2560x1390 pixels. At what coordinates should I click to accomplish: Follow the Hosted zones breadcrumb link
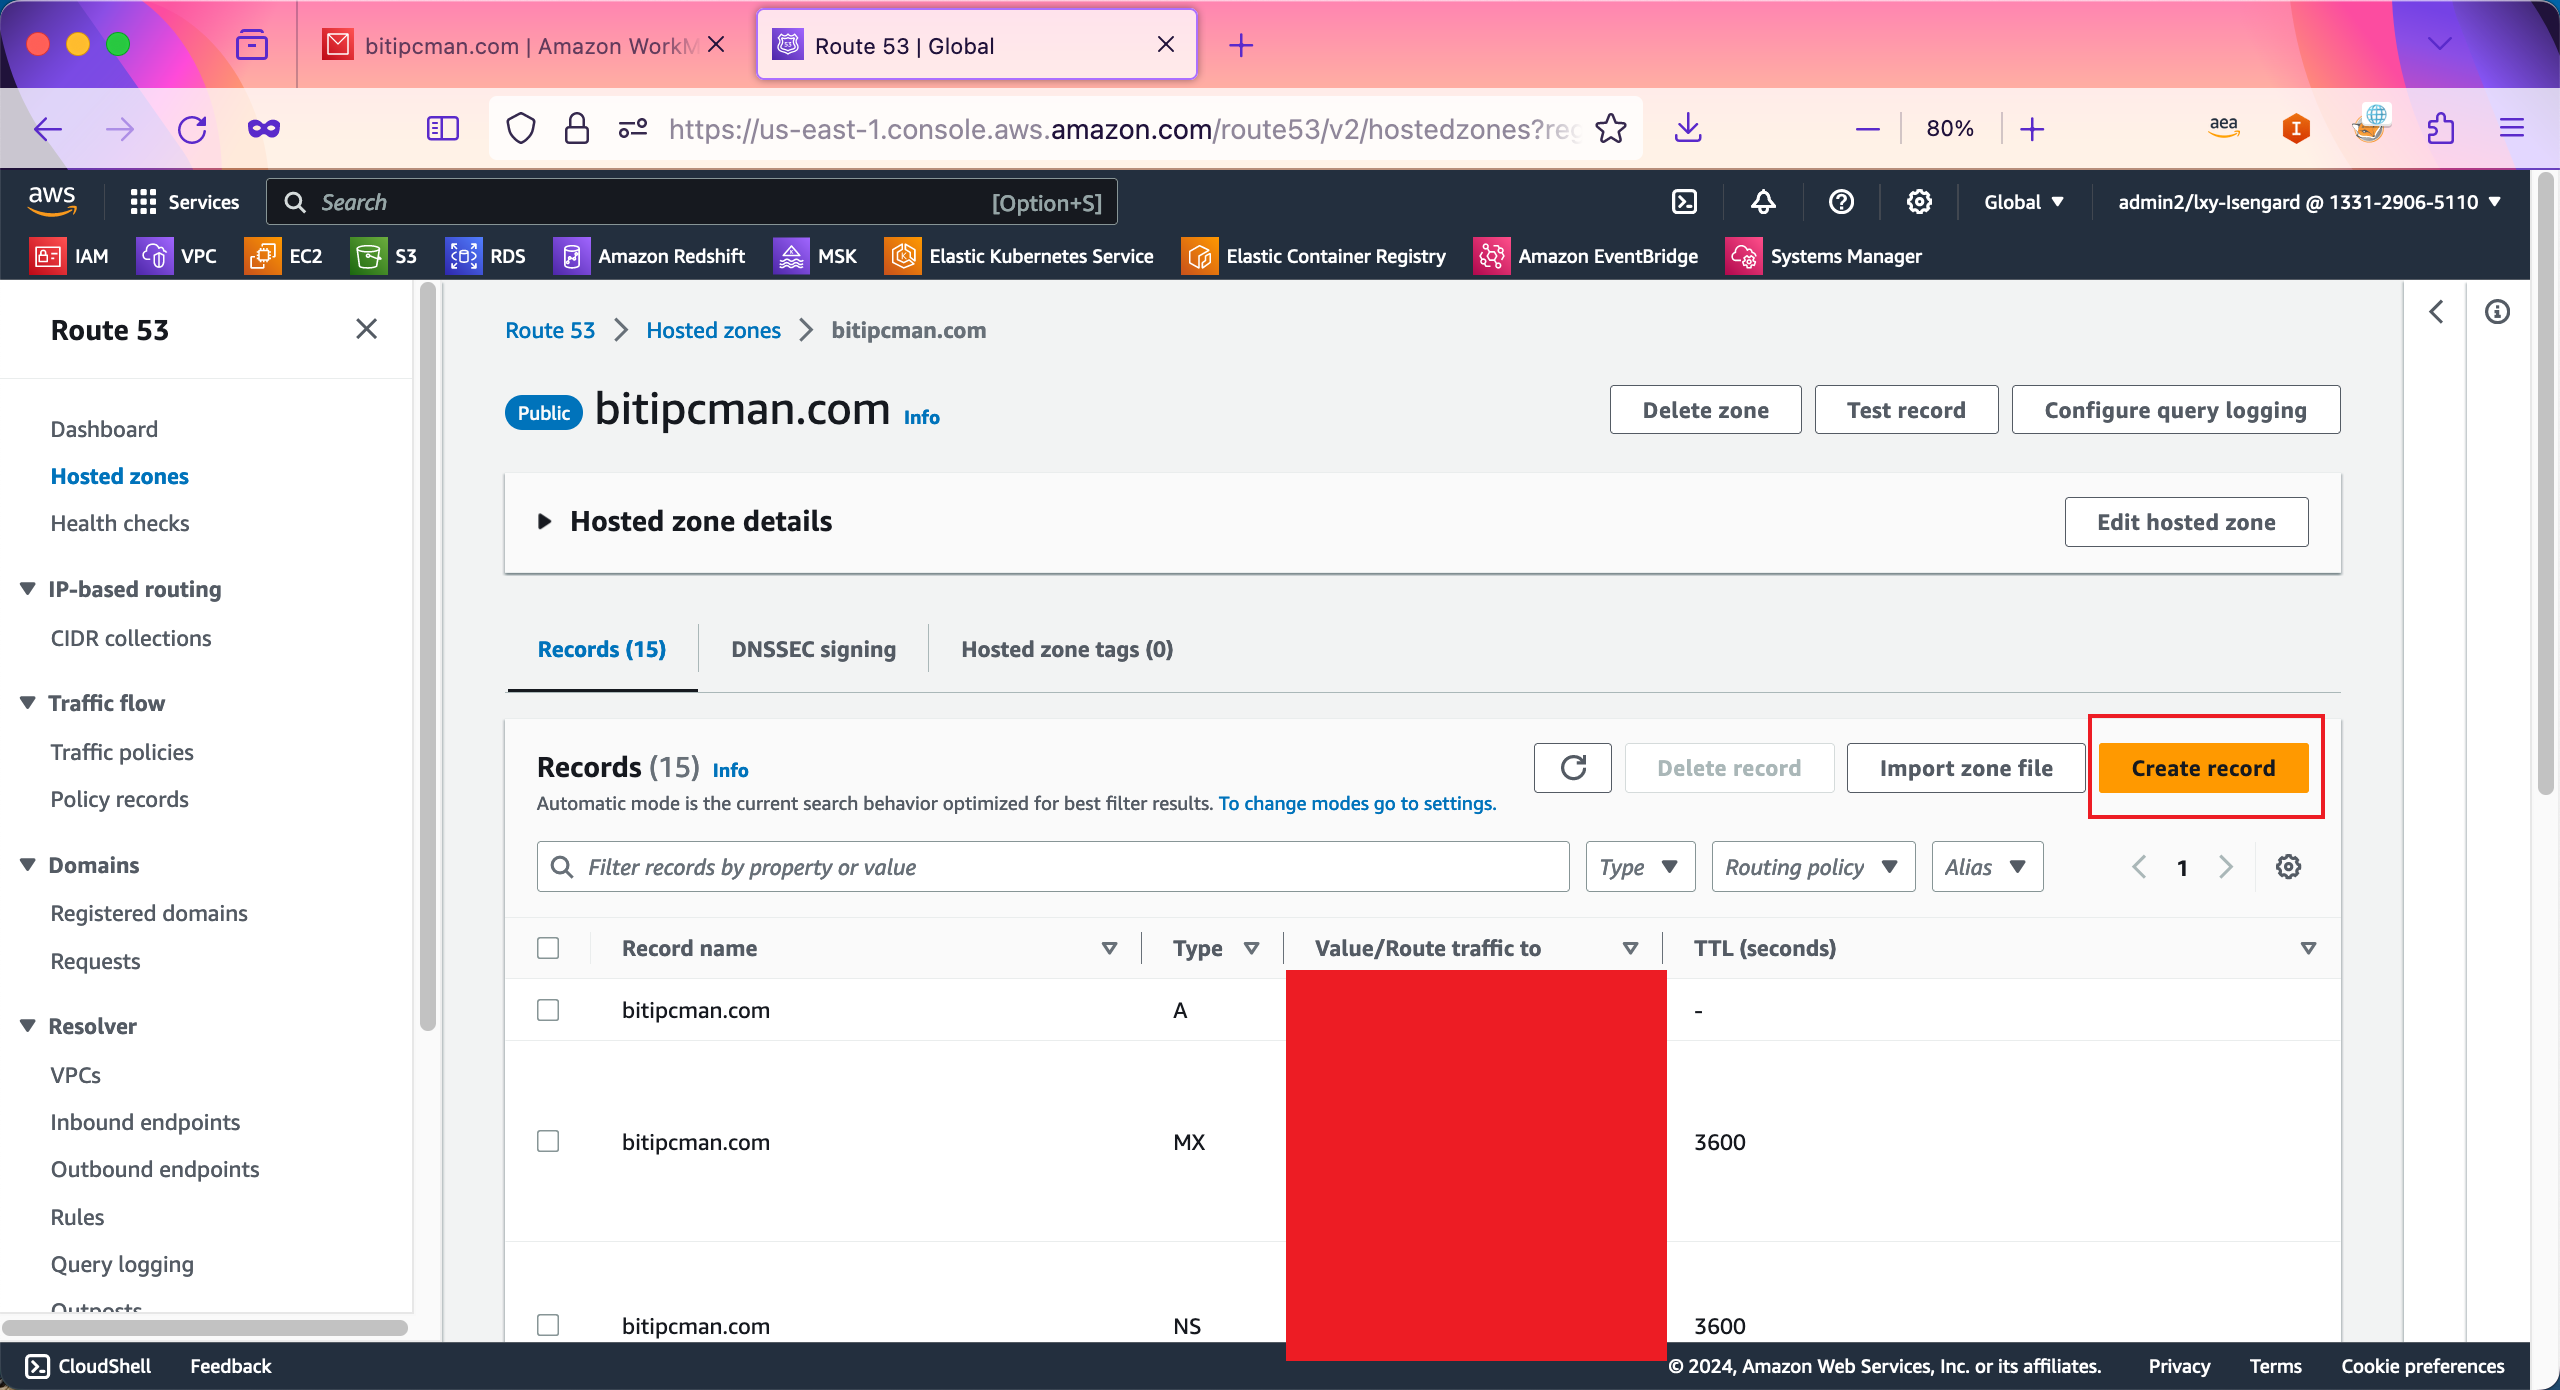pos(713,330)
